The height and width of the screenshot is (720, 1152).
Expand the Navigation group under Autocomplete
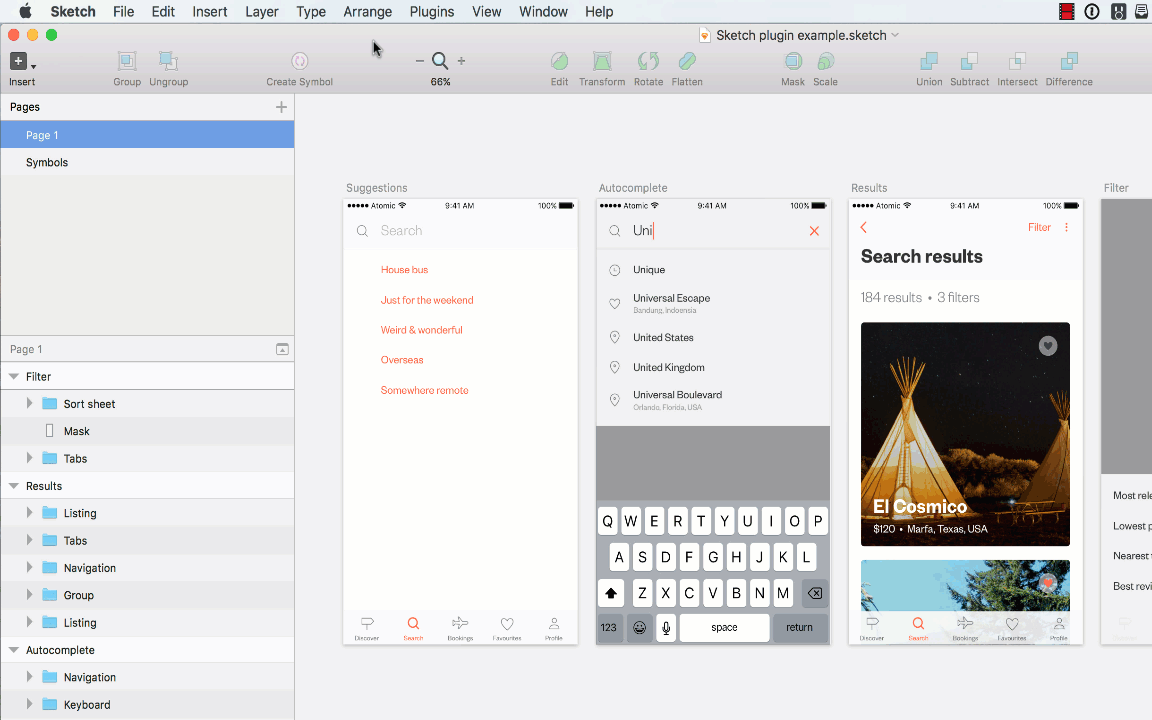click(29, 677)
